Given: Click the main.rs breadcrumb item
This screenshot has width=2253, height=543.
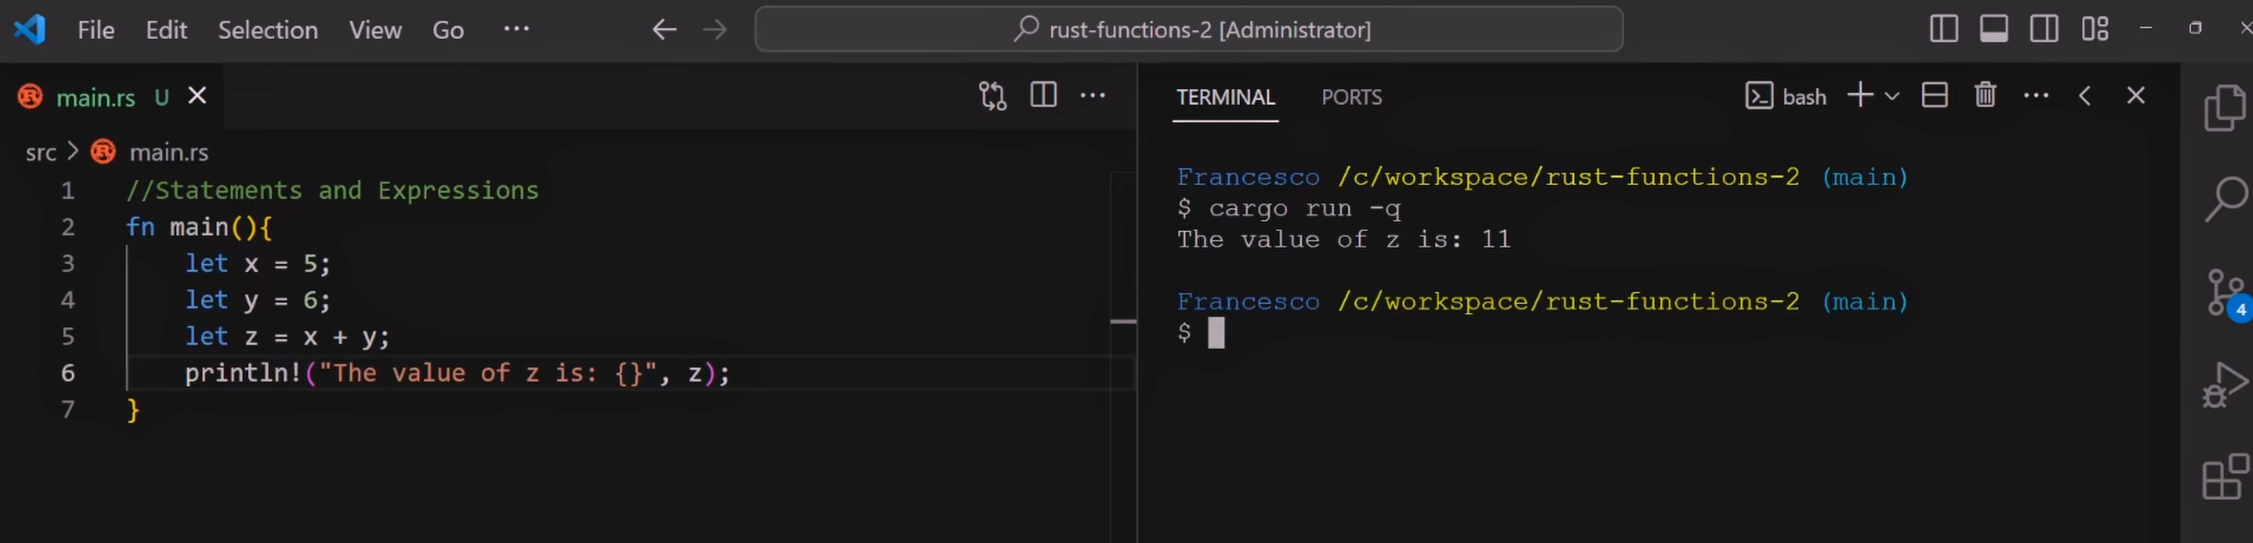Looking at the screenshot, I should (x=169, y=152).
